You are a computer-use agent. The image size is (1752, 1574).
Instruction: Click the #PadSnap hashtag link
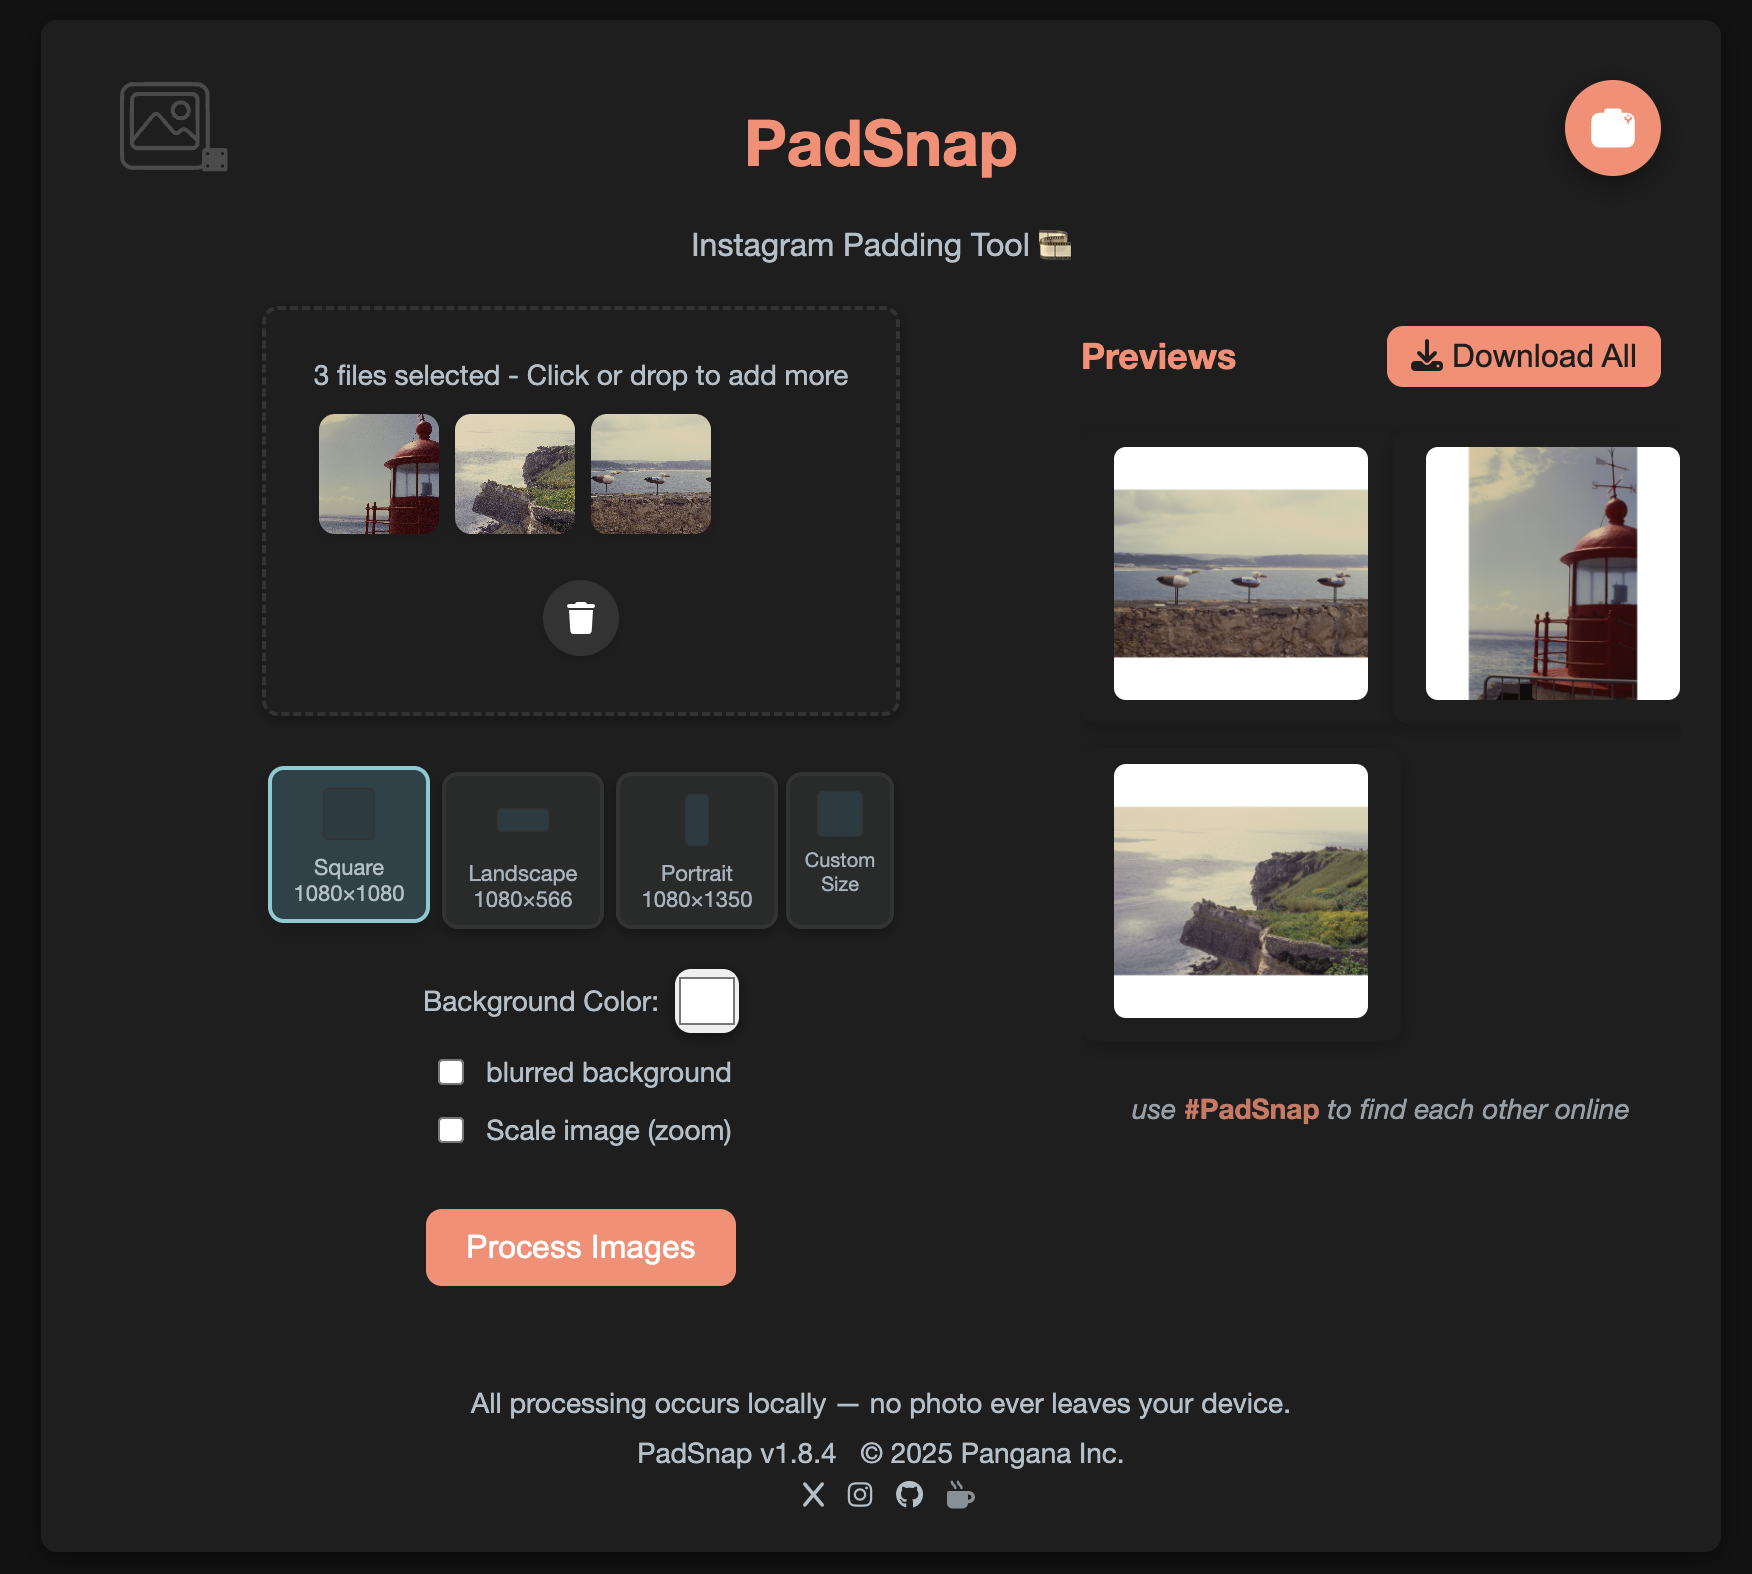[x=1251, y=1109]
